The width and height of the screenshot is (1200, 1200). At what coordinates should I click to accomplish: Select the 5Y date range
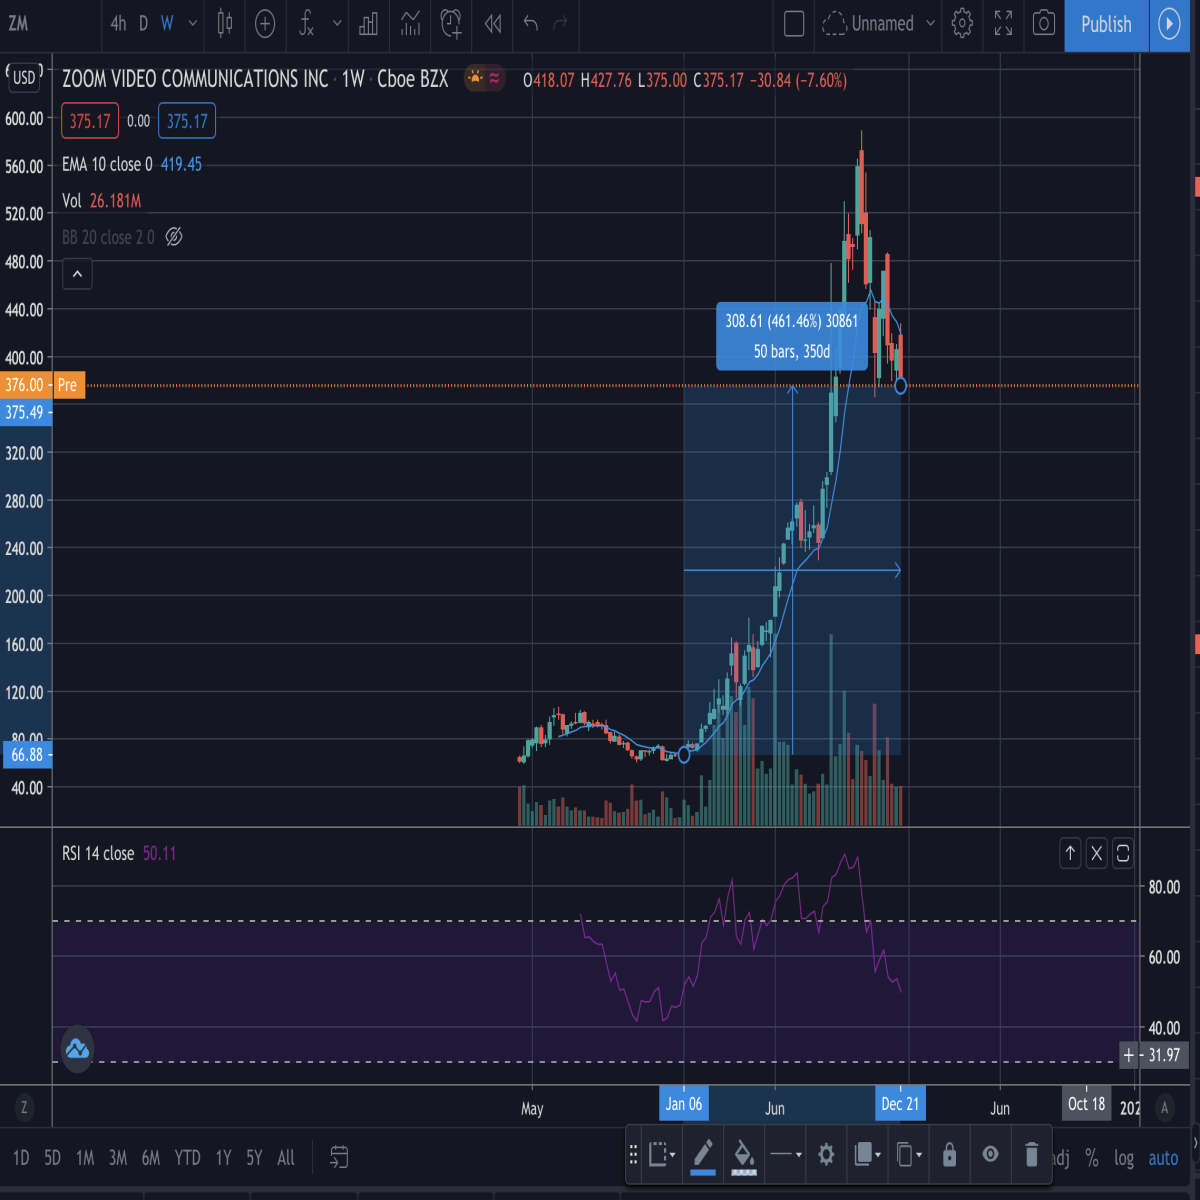tap(254, 1158)
